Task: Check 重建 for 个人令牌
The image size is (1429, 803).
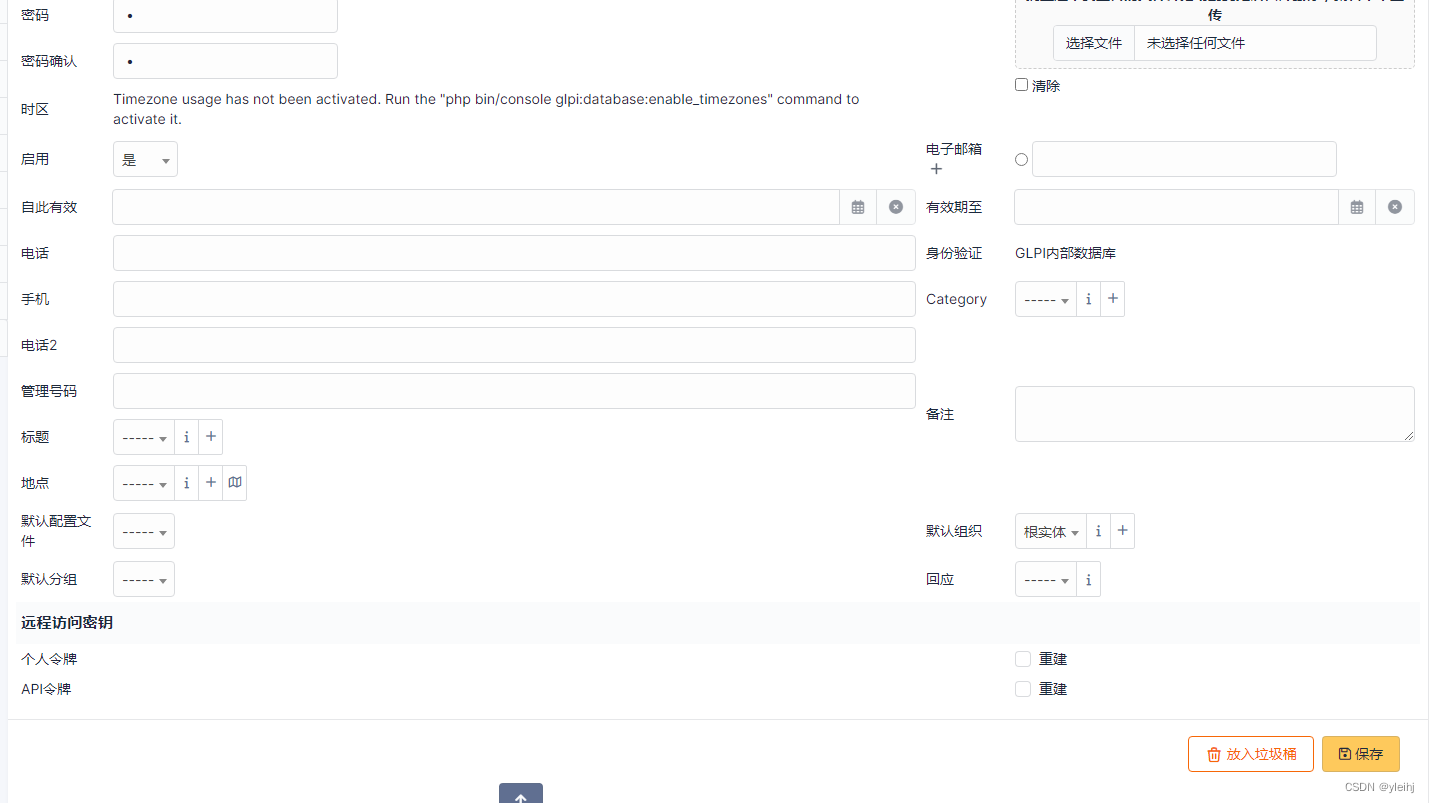Action: 1022,659
